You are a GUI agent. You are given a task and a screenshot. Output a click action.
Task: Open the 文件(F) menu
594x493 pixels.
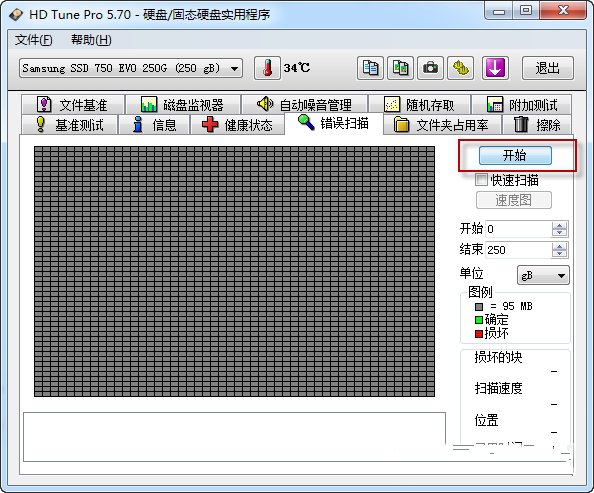(x=33, y=40)
